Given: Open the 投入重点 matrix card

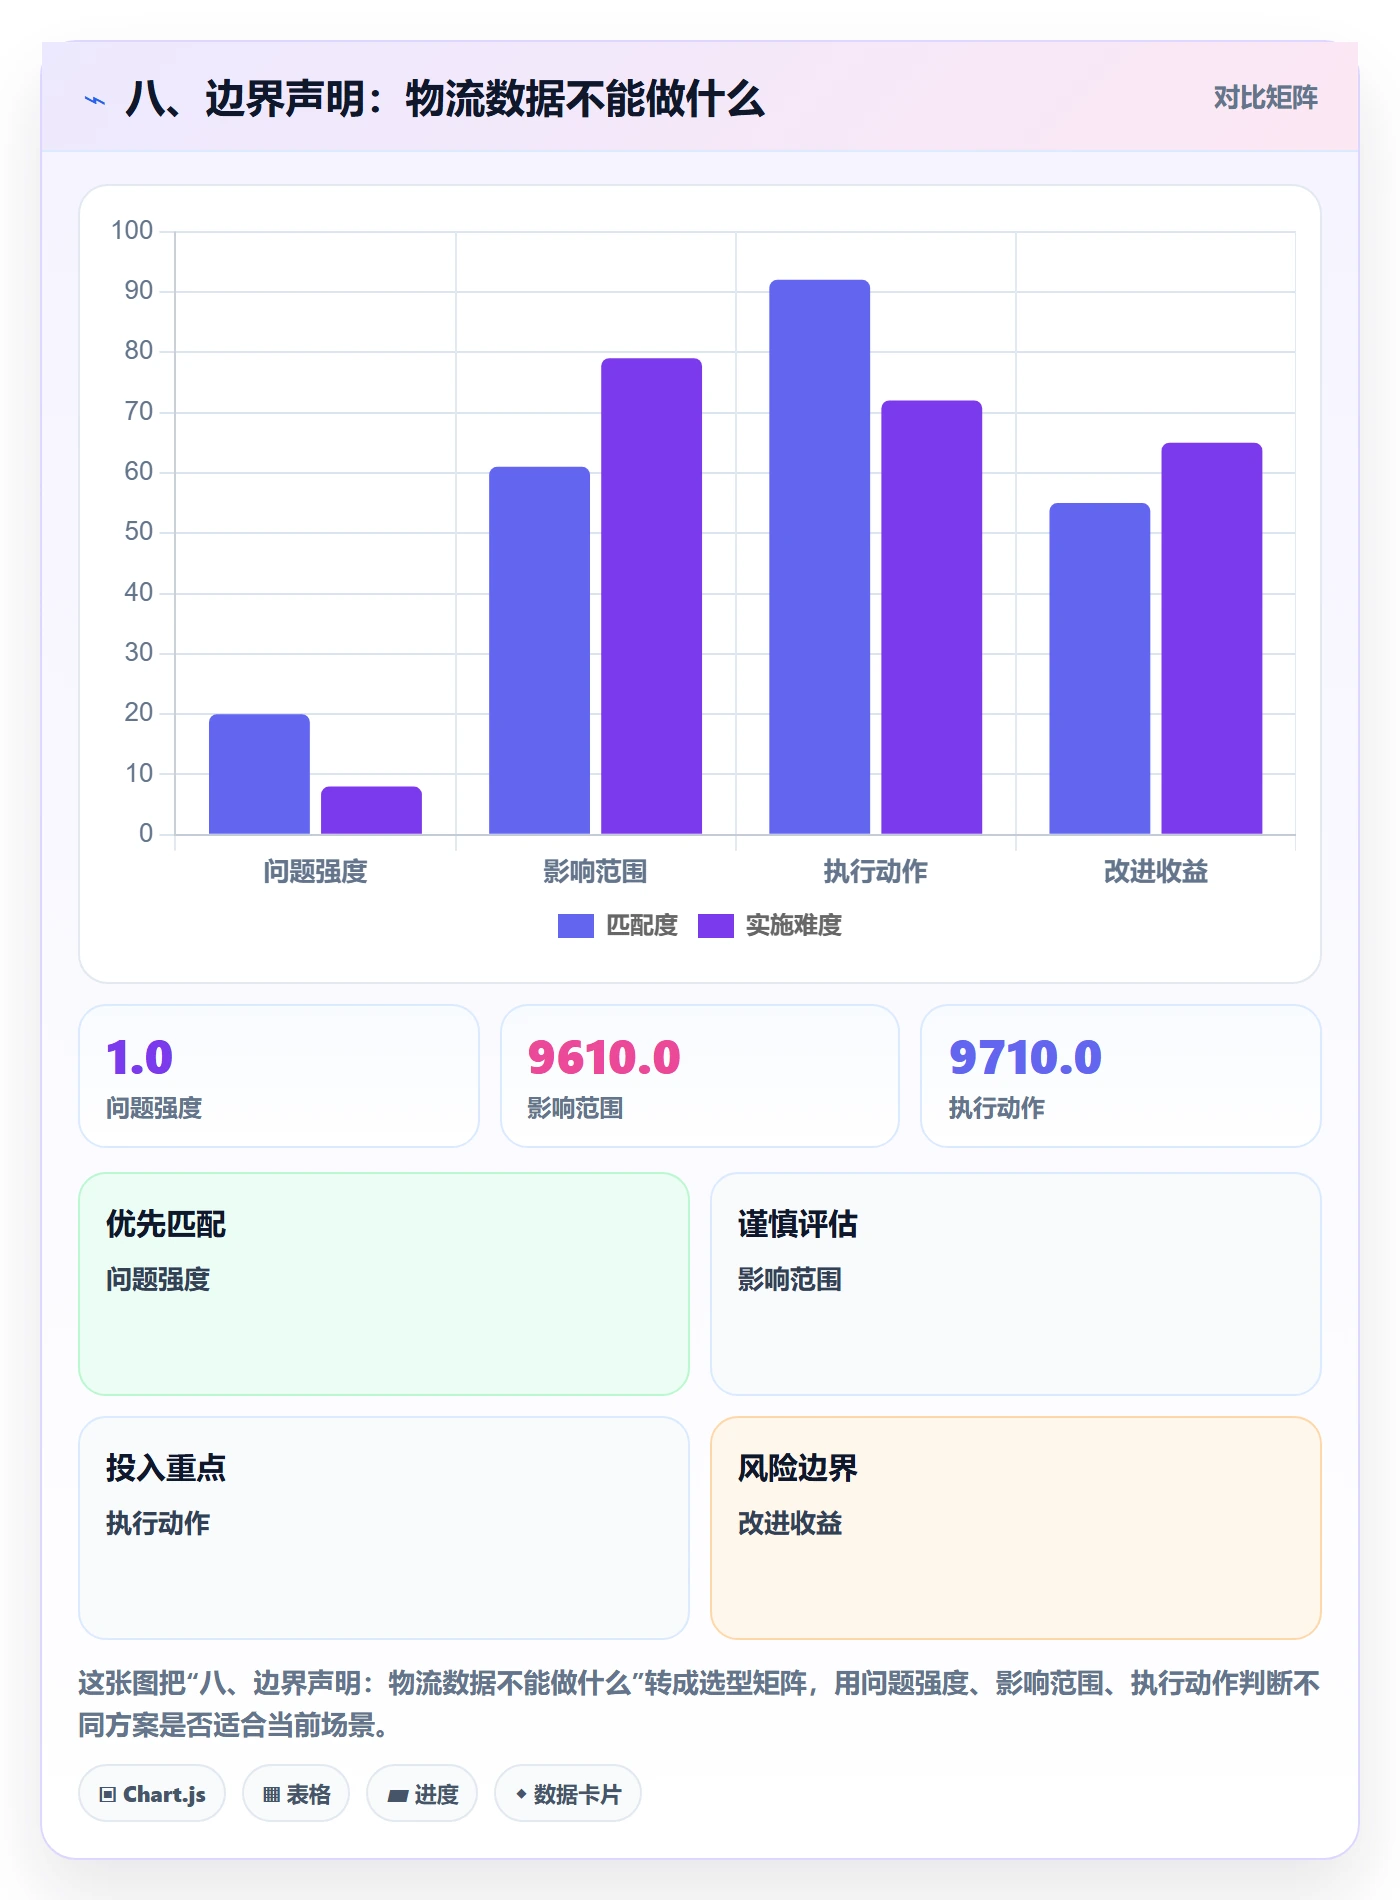Looking at the screenshot, I should (x=384, y=1528).
